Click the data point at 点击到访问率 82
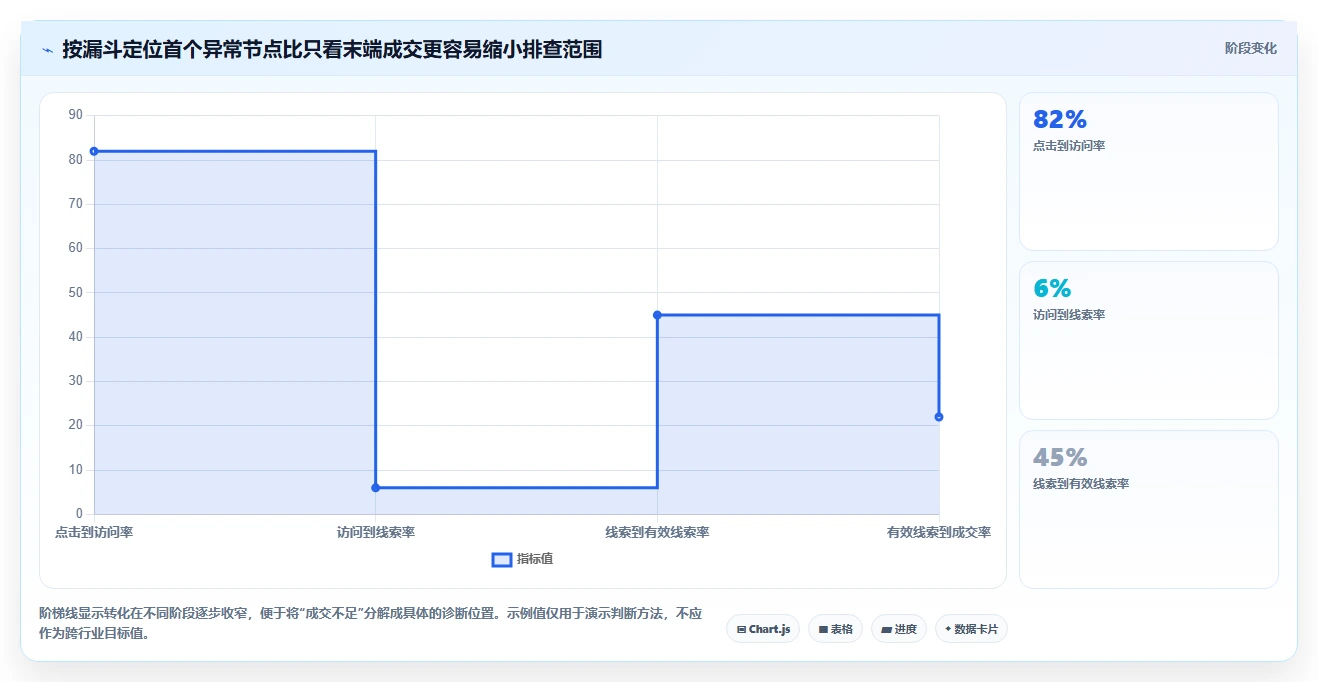Screen dimensions: 1318x682 pos(94,151)
